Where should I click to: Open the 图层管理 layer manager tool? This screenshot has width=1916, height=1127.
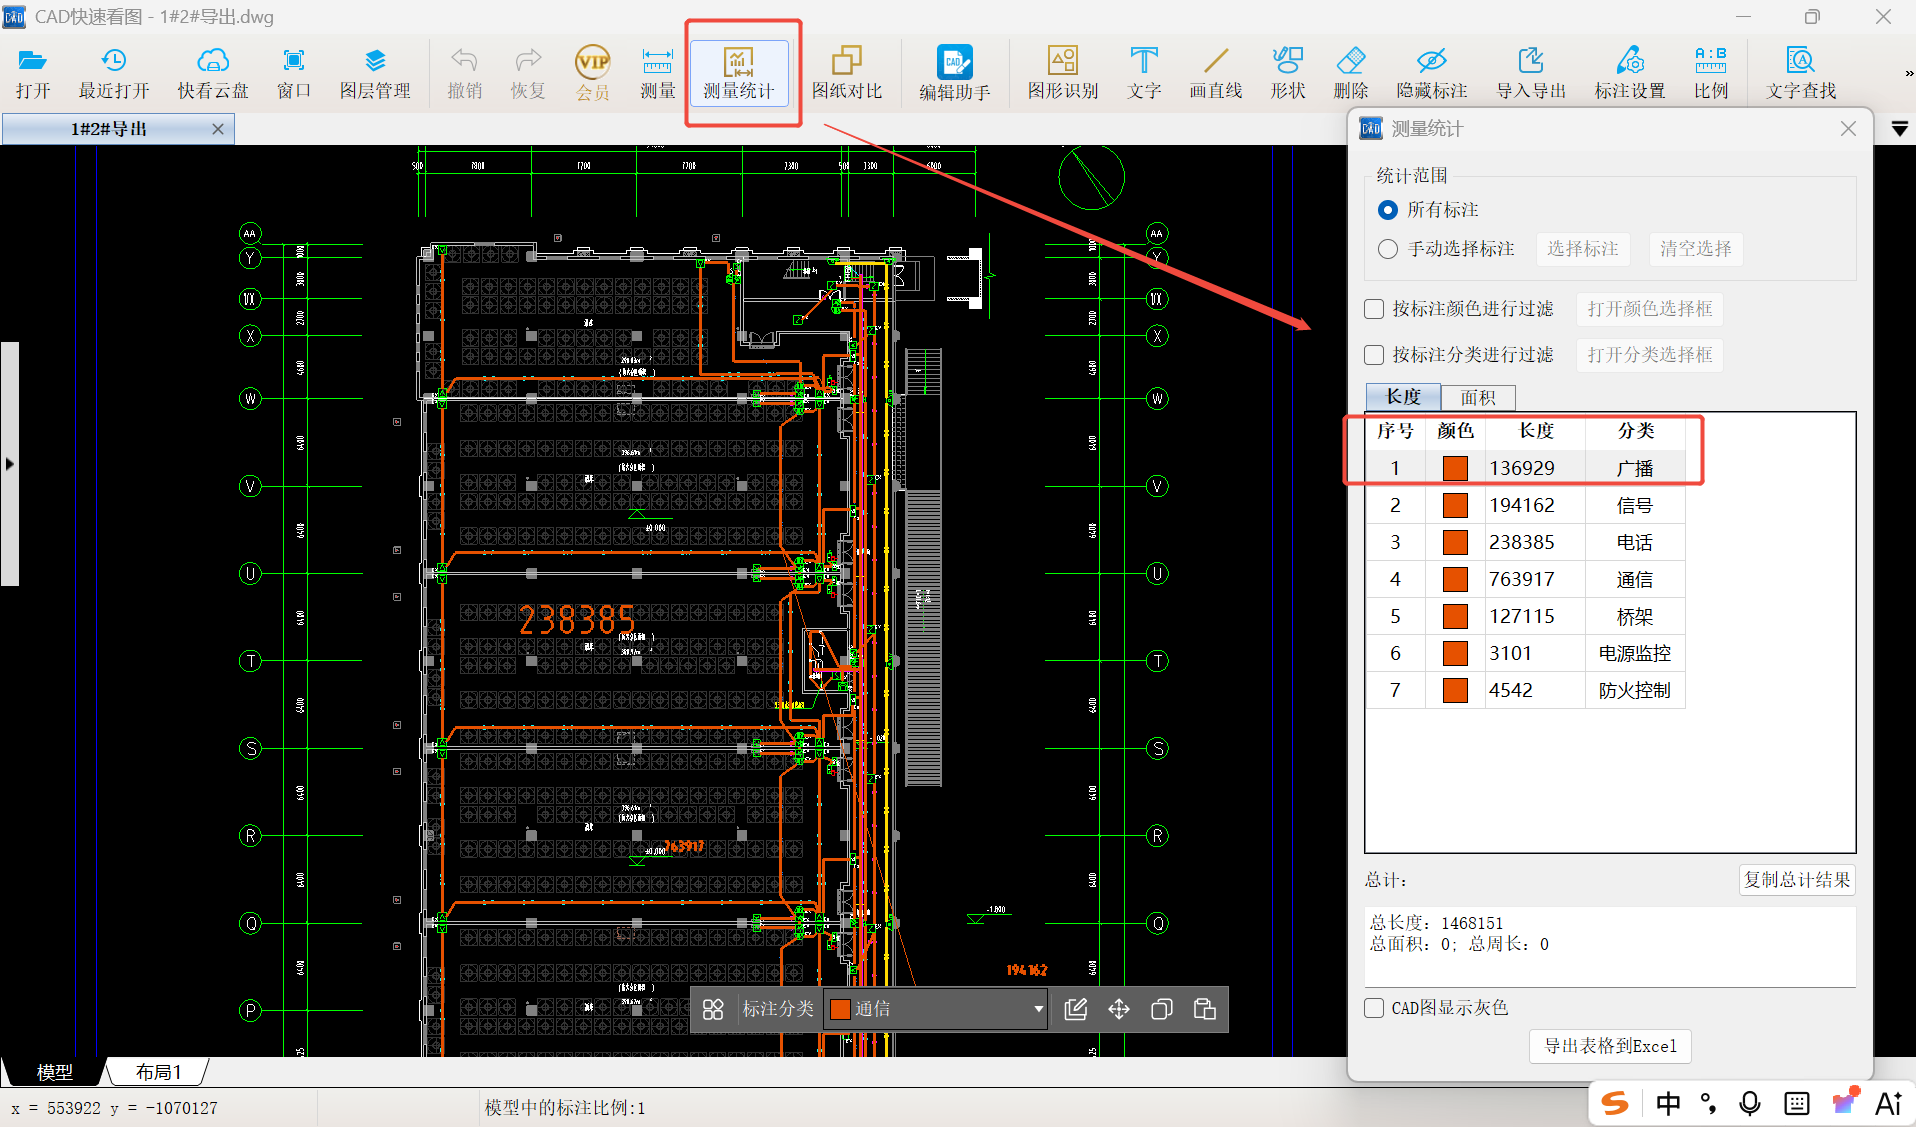click(374, 73)
